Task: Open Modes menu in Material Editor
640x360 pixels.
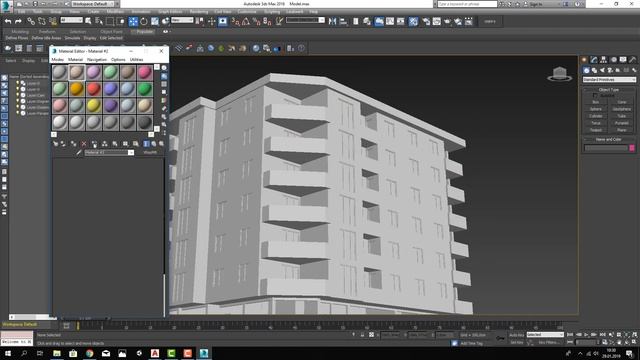Action: coord(58,60)
